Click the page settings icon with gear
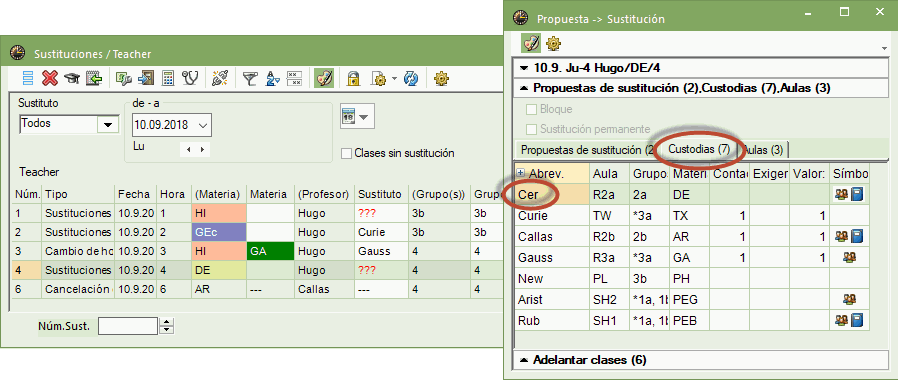Viewport: 898px width, 380px height. click(x=379, y=78)
